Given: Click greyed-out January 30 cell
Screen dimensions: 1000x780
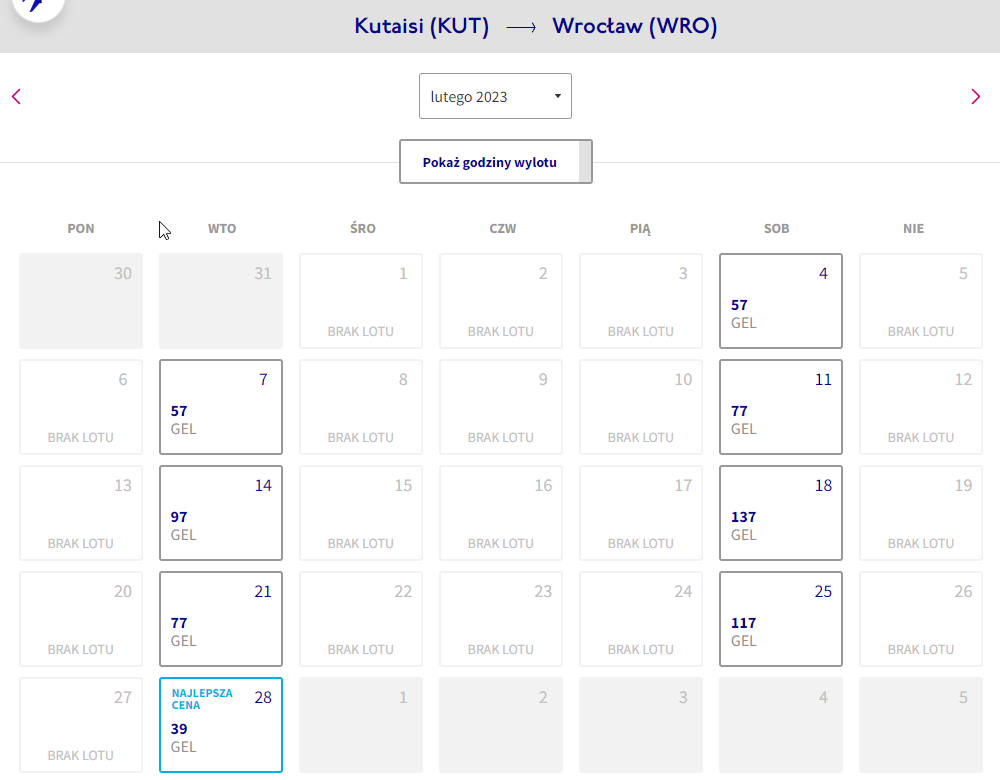Looking at the screenshot, I should click(x=81, y=301).
